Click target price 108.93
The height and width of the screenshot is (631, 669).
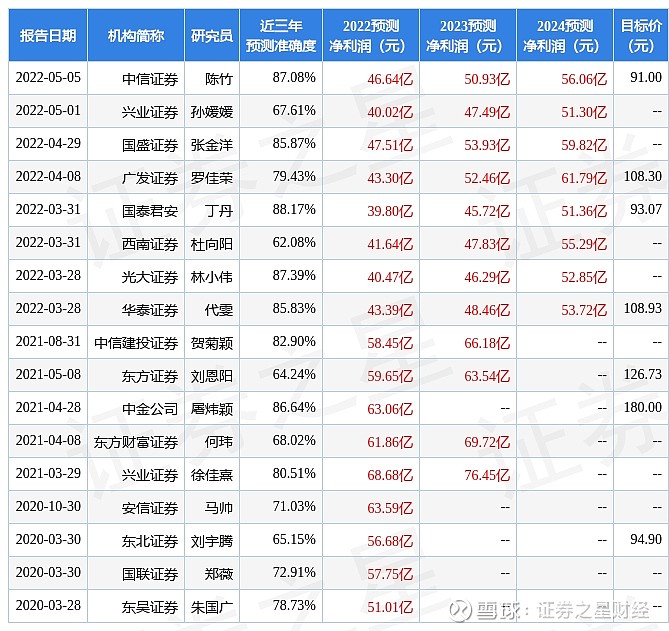[643, 308]
